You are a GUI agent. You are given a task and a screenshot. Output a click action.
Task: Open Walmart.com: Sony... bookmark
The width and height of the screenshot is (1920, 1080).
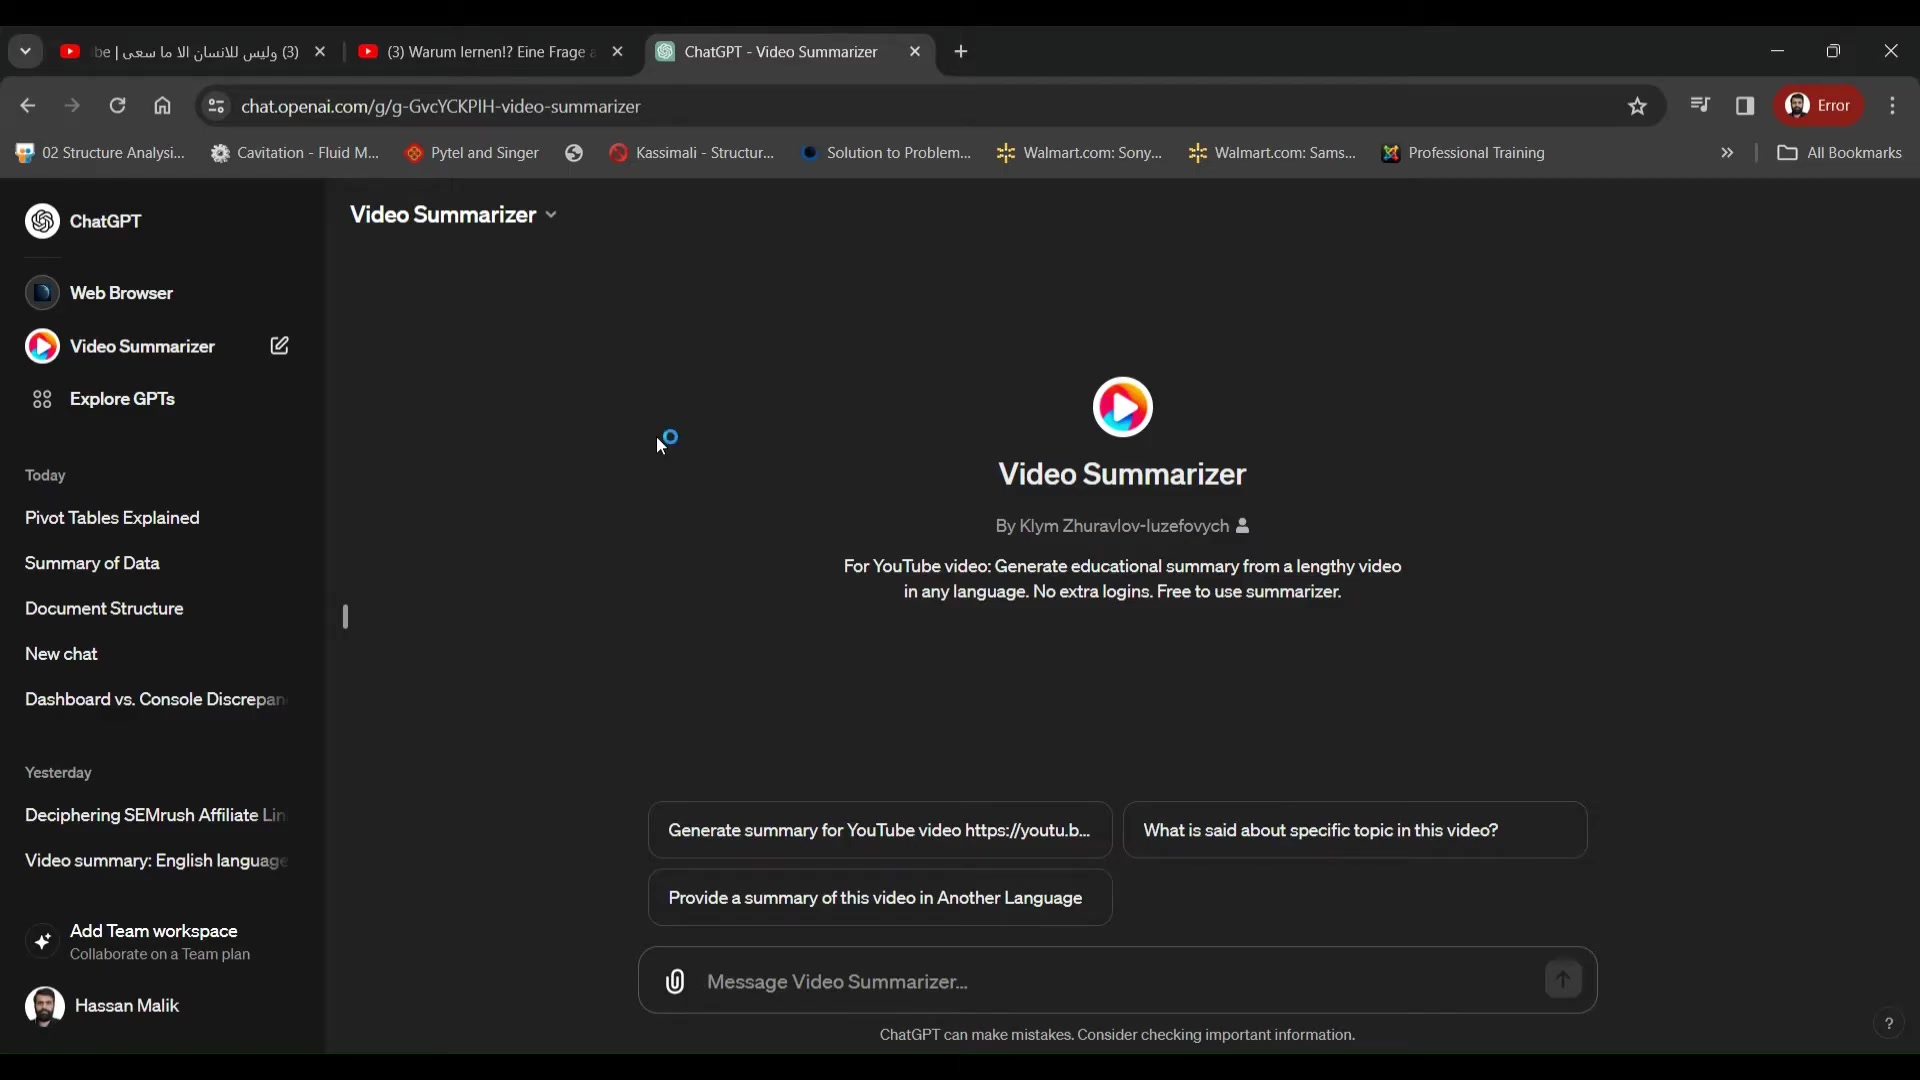point(1079,153)
